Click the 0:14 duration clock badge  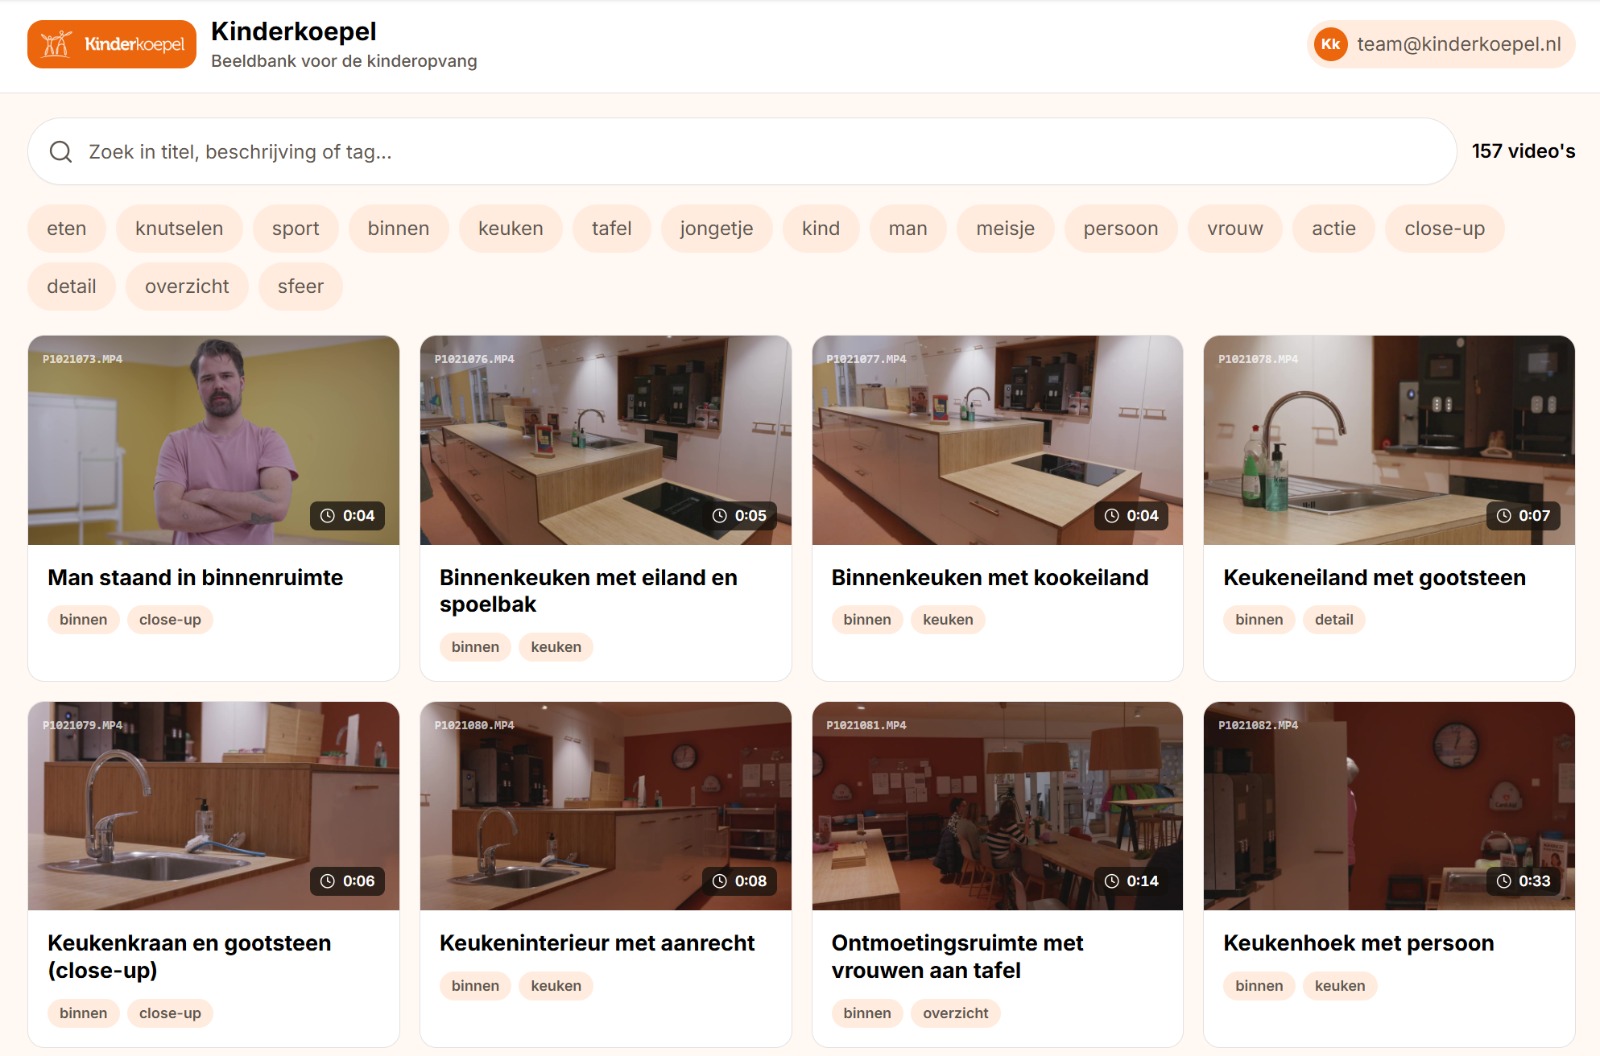click(1131, 881)
